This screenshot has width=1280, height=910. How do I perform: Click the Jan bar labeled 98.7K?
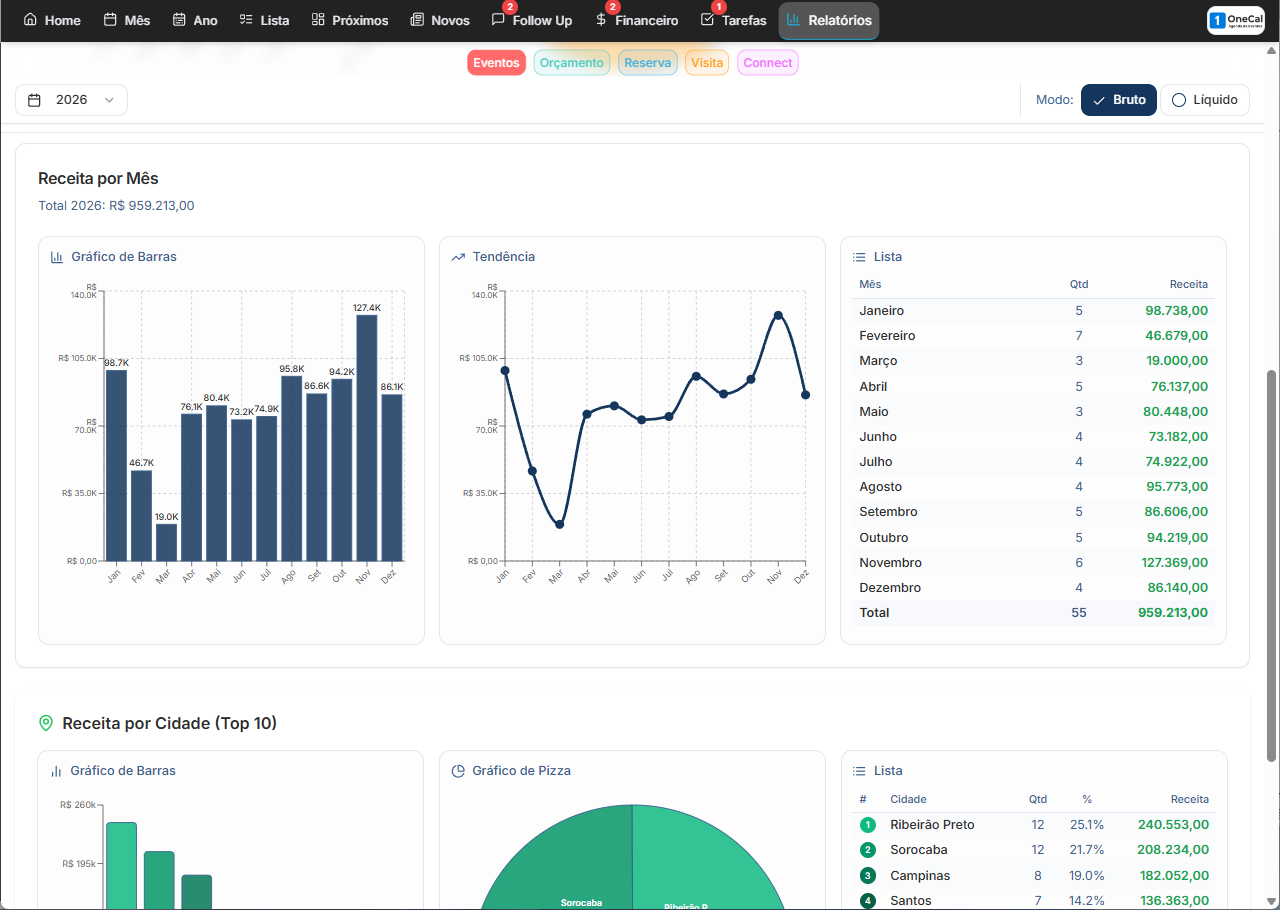pos(116,465)
